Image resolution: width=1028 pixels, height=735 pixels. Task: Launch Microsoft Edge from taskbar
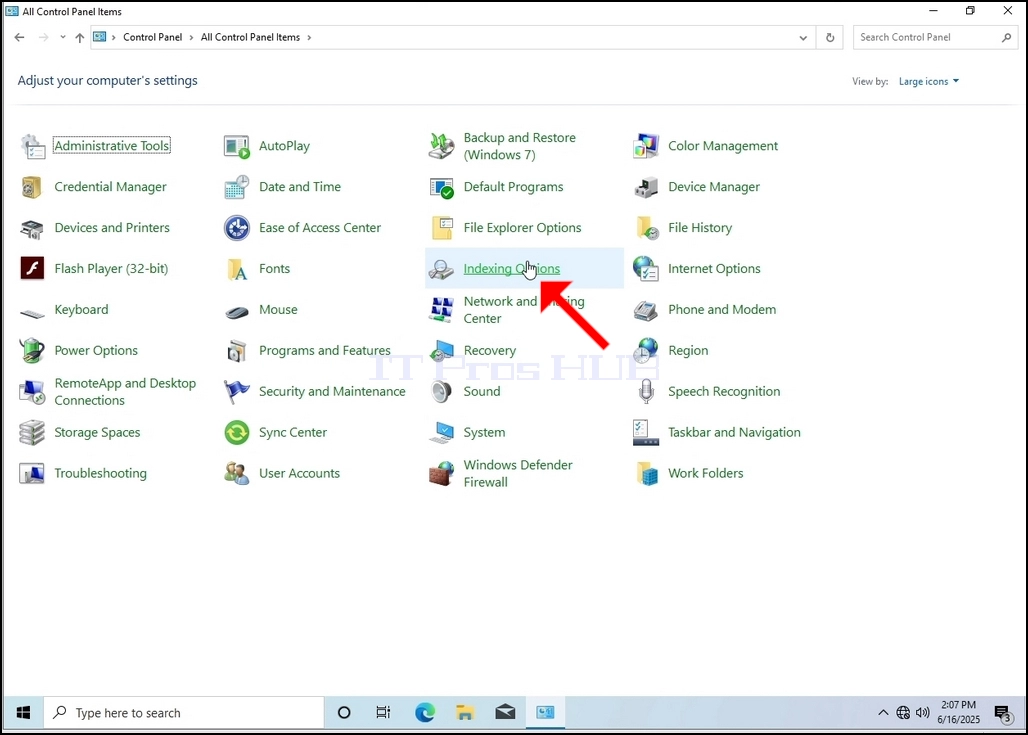click(x=425, y=713)
